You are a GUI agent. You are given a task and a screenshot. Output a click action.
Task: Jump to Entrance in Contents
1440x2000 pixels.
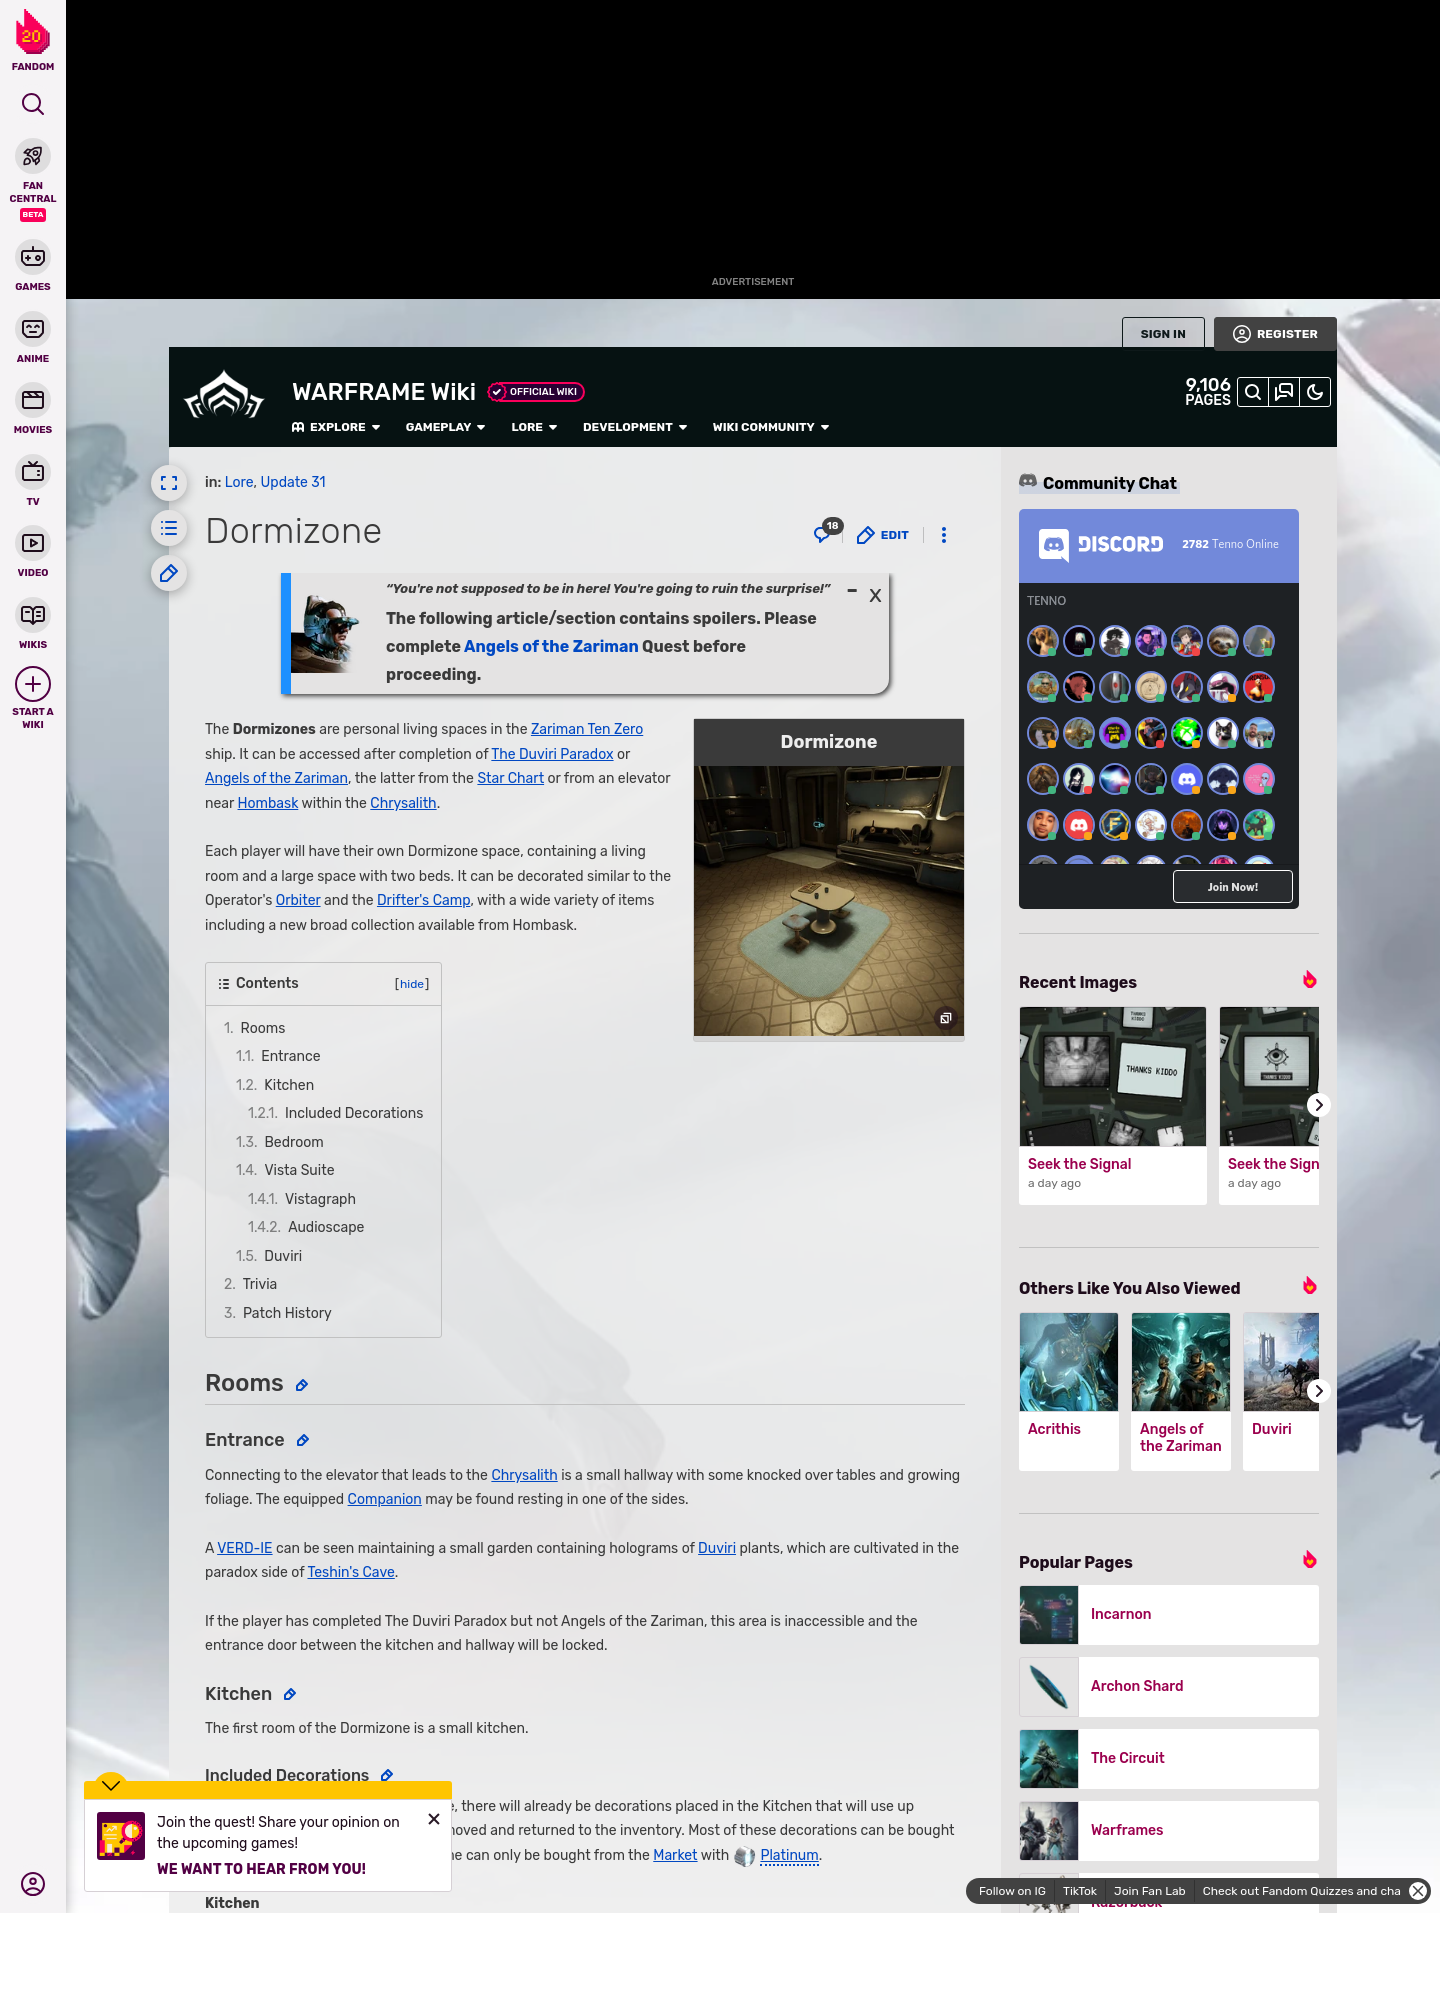[x=278, y=1056]
